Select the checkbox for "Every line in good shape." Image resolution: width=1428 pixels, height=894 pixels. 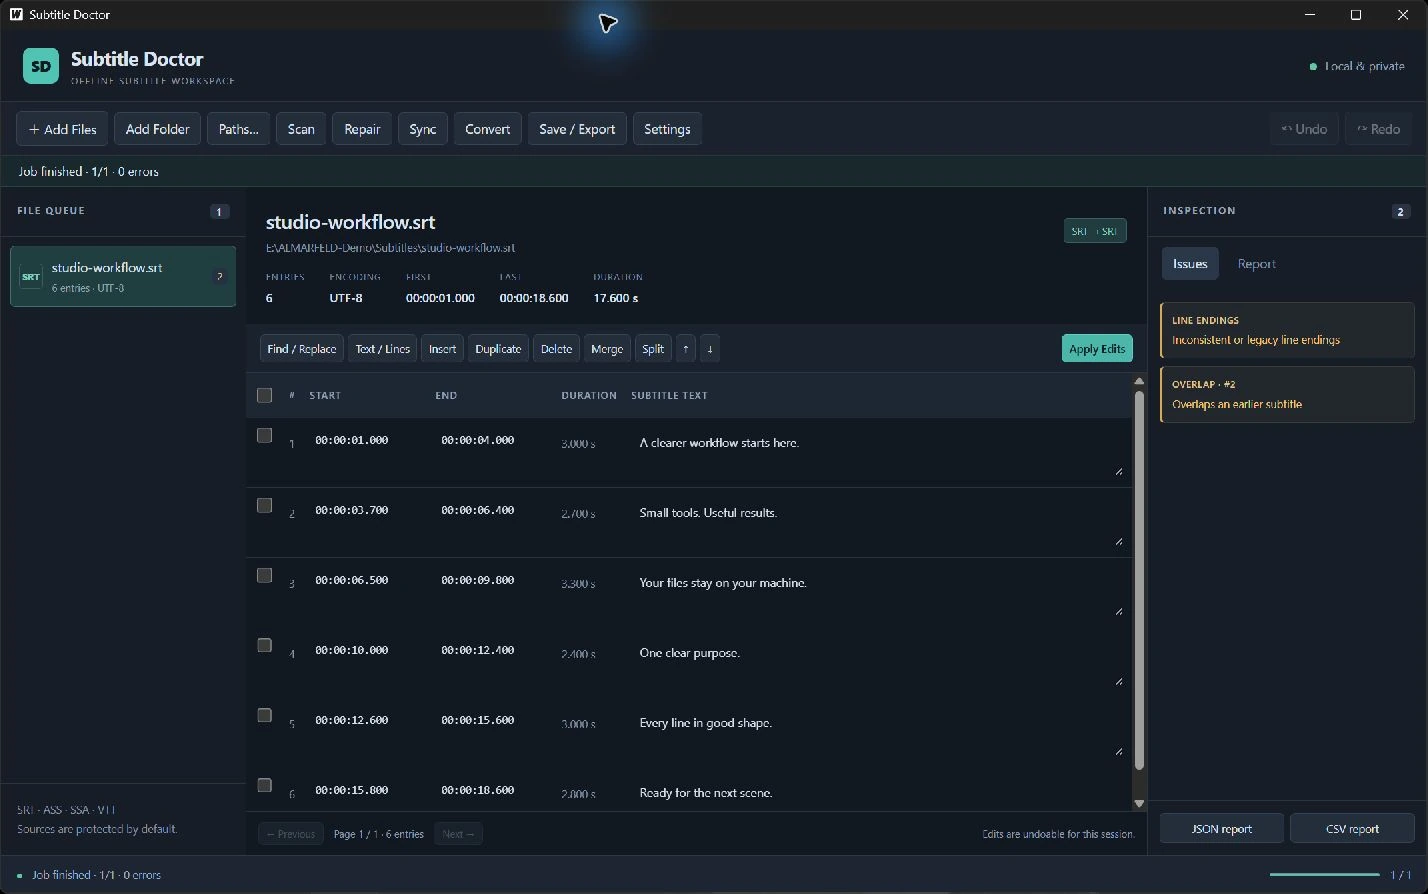tap(264, 715)
